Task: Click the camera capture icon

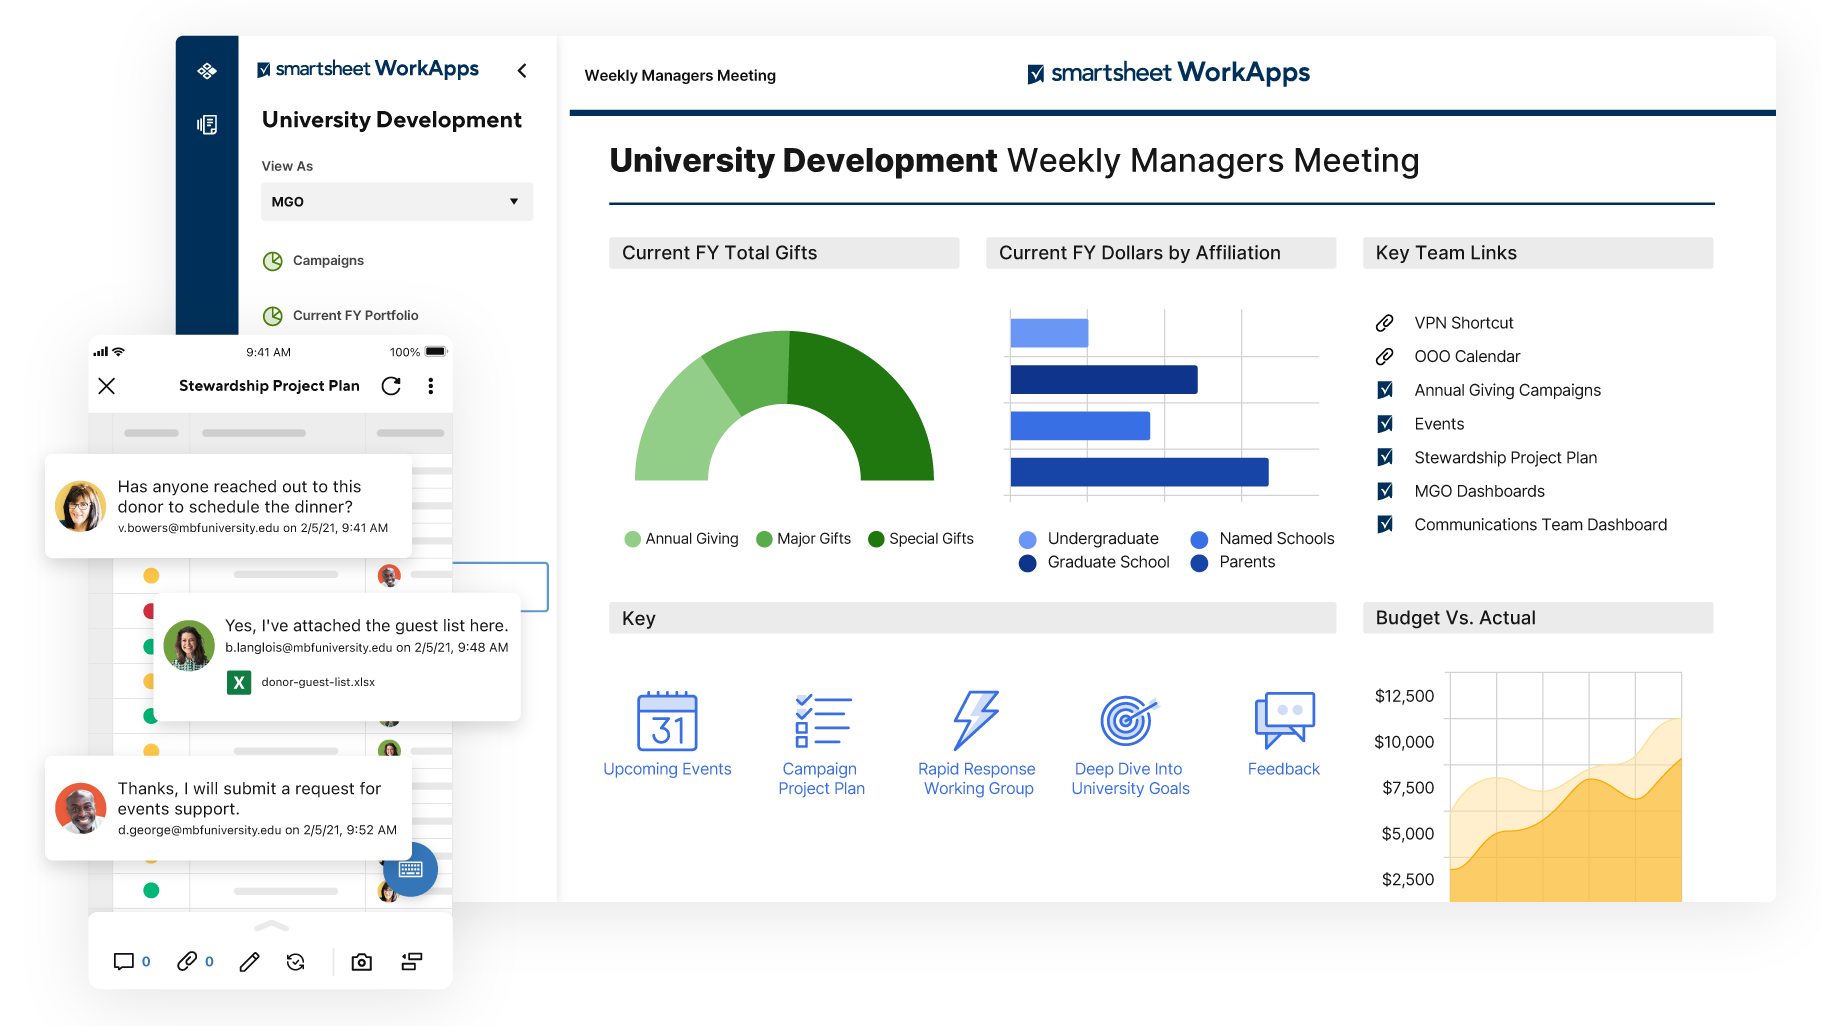Action: tap(361, 961)
